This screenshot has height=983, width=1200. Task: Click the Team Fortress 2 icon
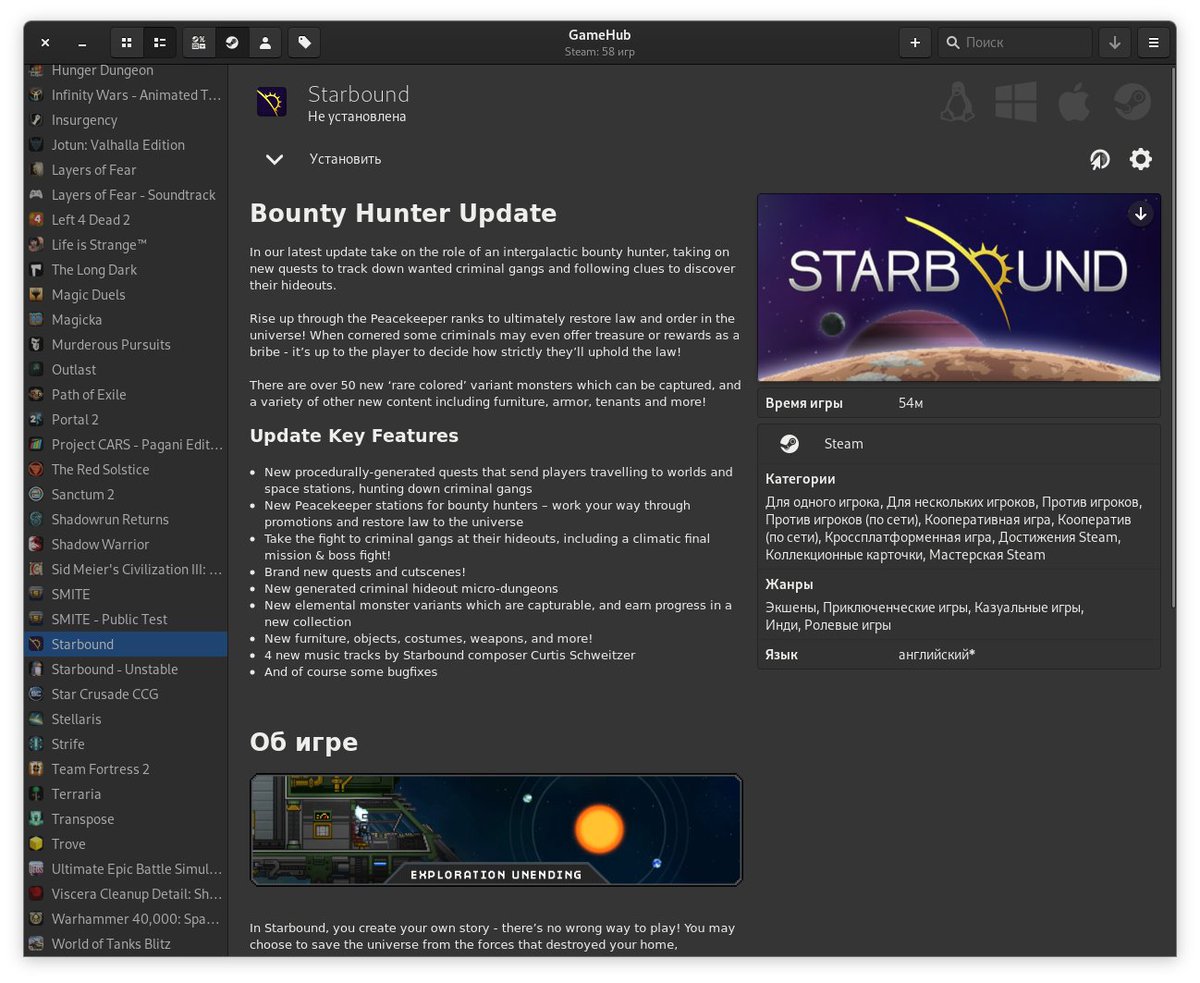click(36, 770)
